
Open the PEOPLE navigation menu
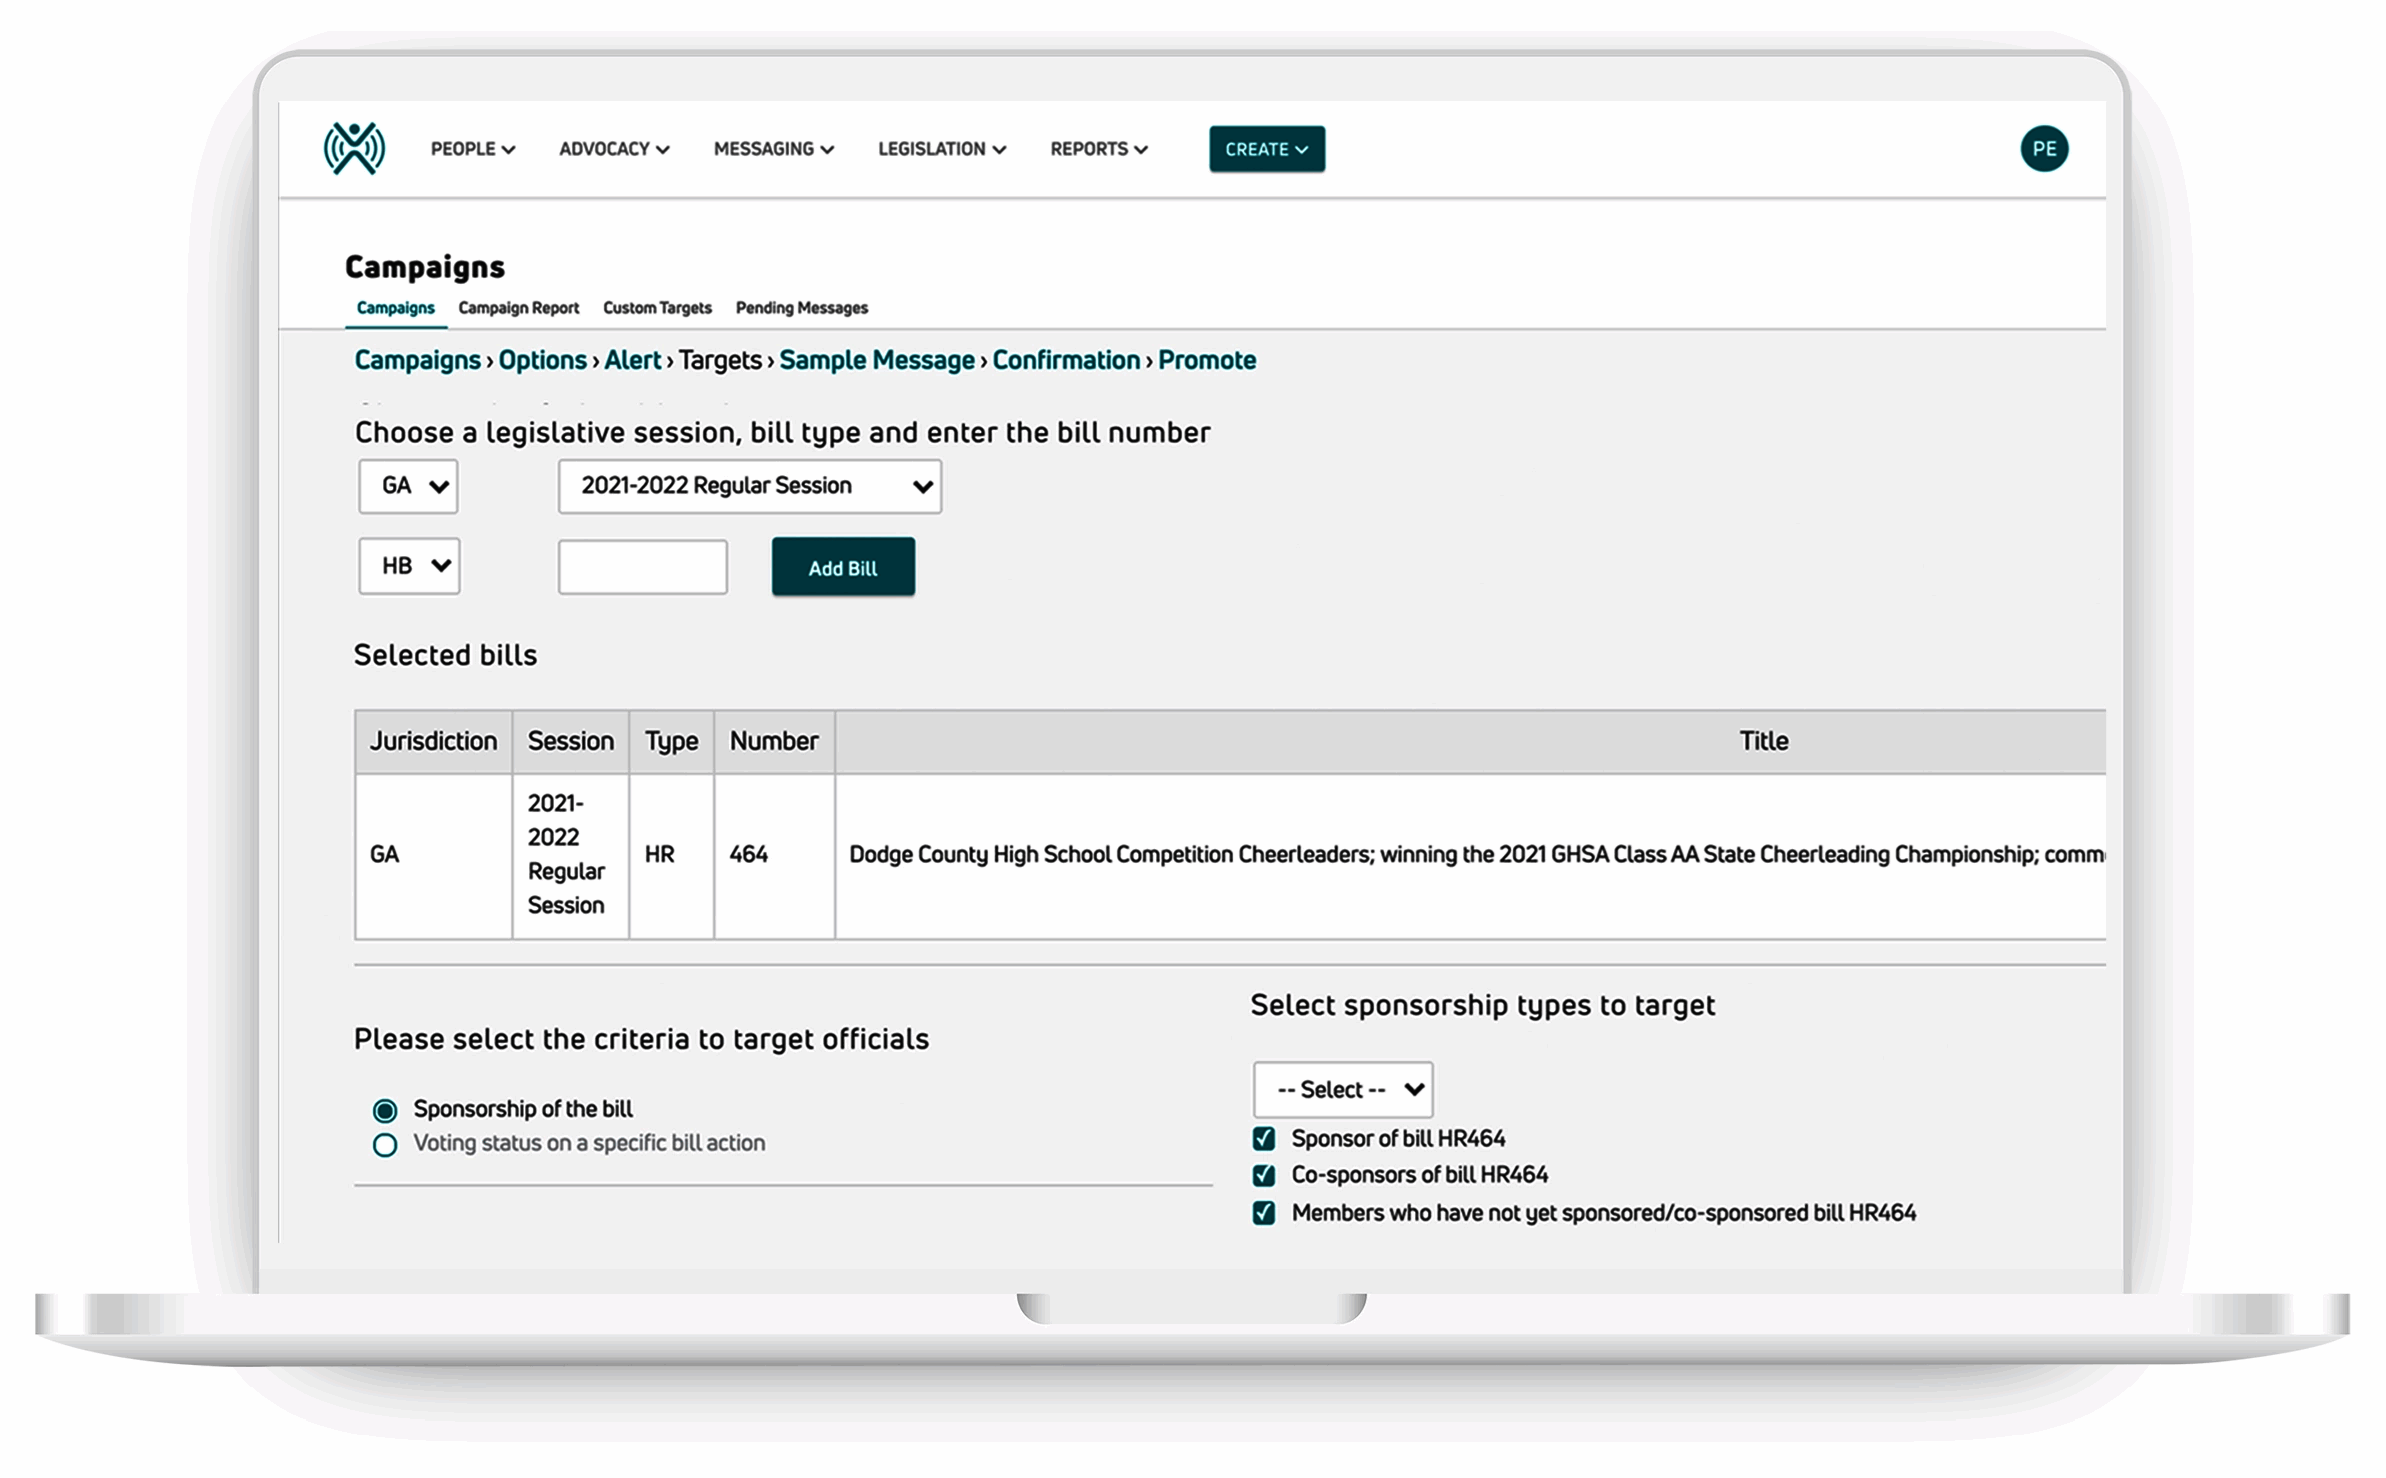471,149
